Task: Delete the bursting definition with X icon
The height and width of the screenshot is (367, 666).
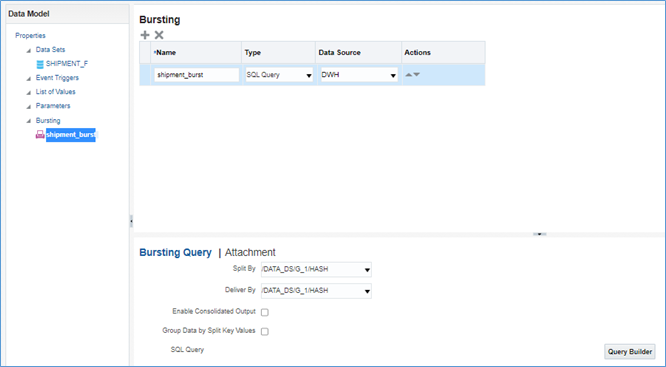Action: 159,35
